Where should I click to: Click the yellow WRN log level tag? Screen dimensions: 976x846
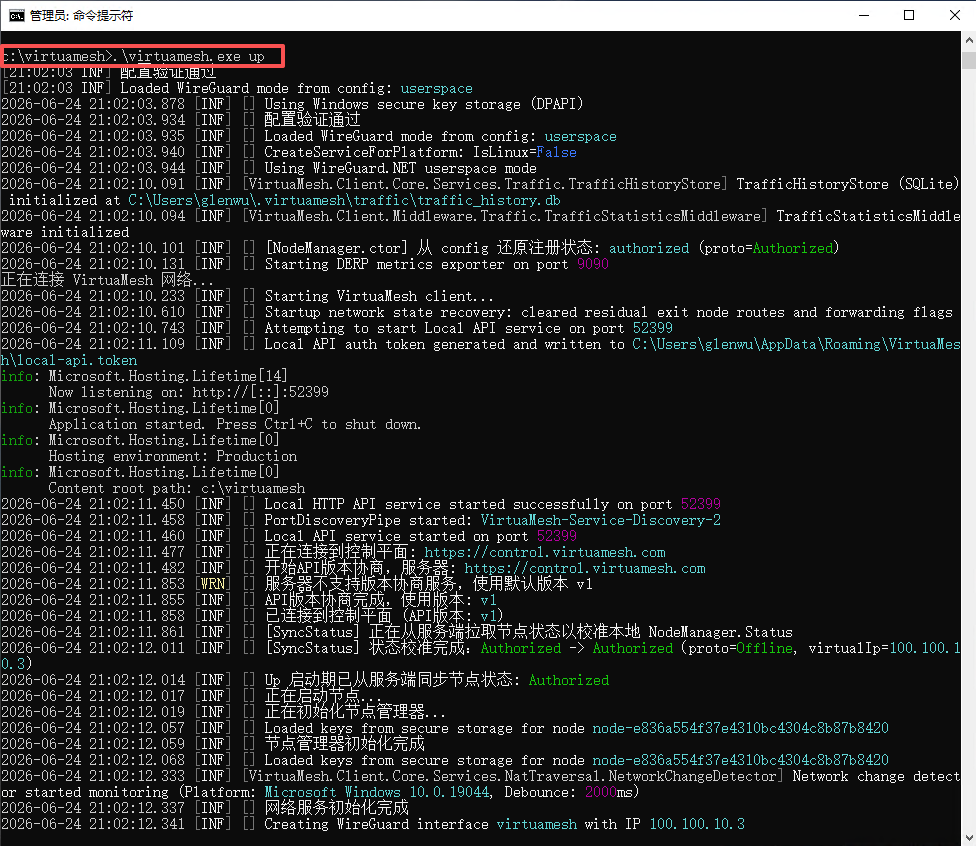(x=212, y=584)
